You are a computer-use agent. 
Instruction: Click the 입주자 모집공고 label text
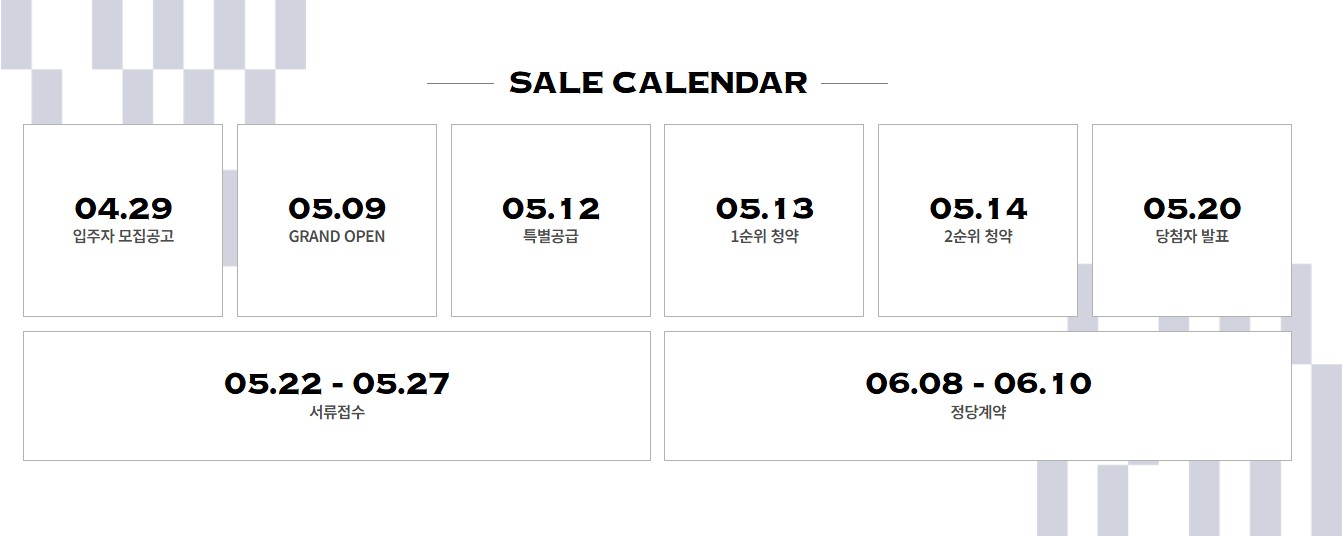click(x=123, y=237)
